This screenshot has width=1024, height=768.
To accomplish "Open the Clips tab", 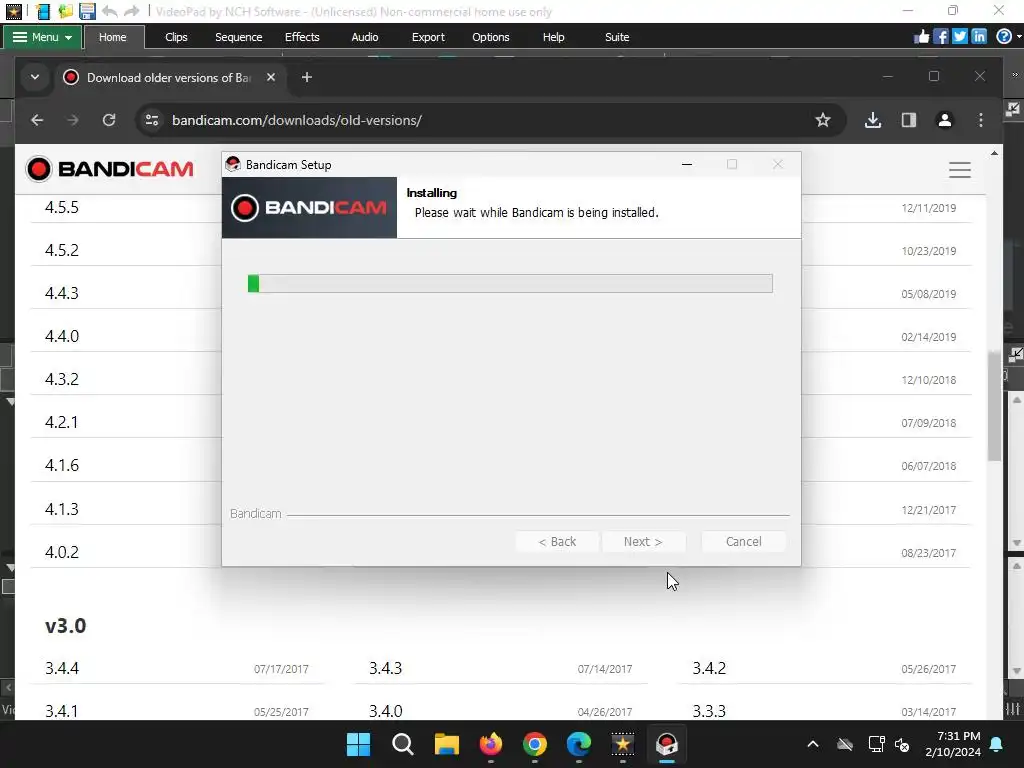I will [176, 37].
